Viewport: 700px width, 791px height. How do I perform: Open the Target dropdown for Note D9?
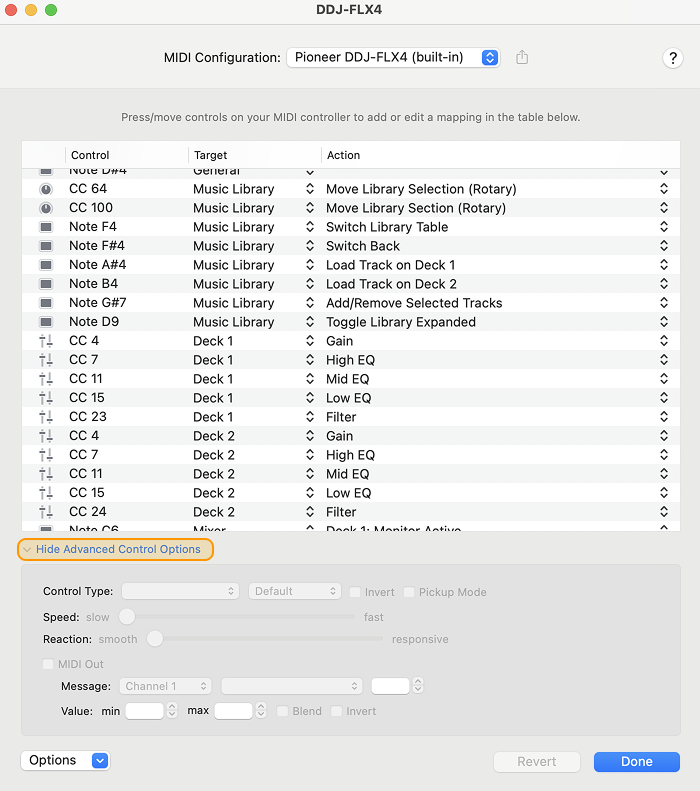[310, 322]
